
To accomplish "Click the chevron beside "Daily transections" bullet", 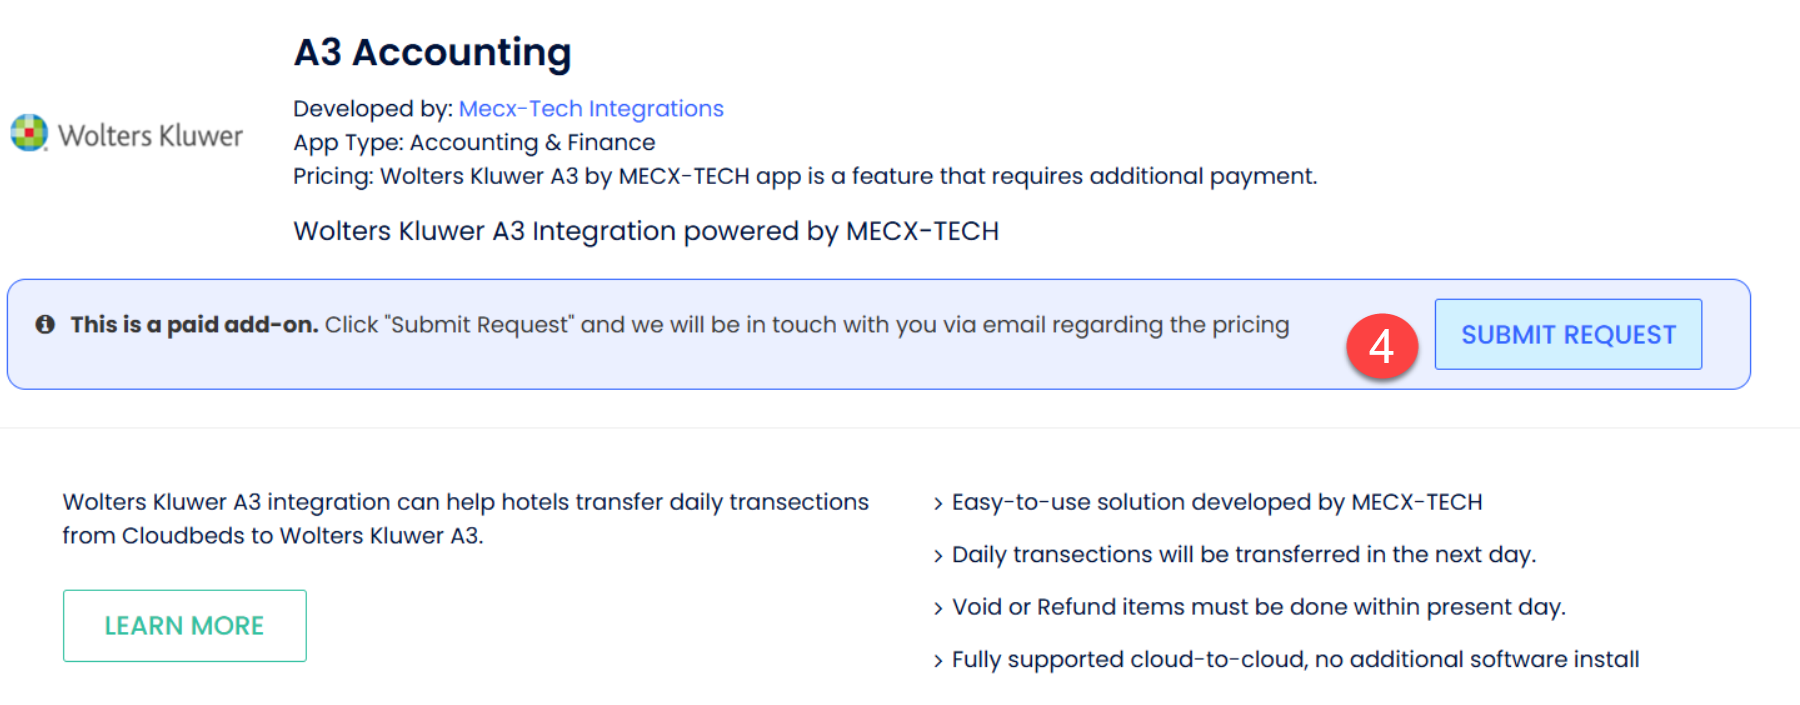I will point(938,556).
